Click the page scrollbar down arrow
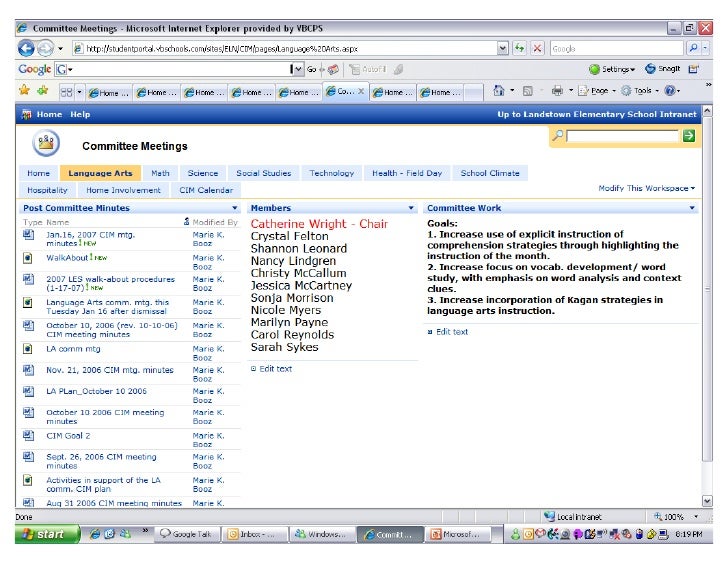Image resolution: width=728 pixels, height=563 pixels. coord(708,501)
